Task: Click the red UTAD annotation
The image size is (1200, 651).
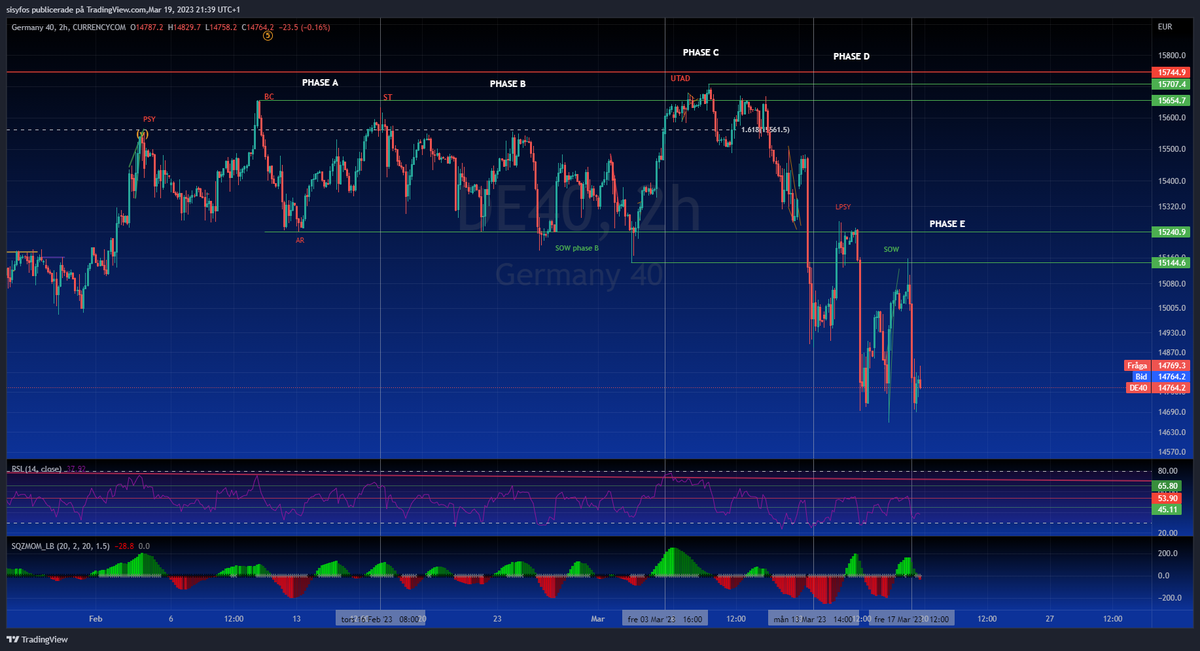Action: [x=680, y=78]
